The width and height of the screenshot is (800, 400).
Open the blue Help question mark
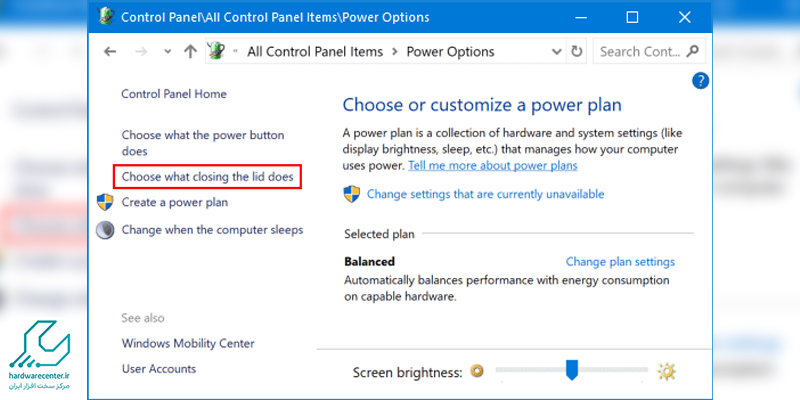point(700,81)
